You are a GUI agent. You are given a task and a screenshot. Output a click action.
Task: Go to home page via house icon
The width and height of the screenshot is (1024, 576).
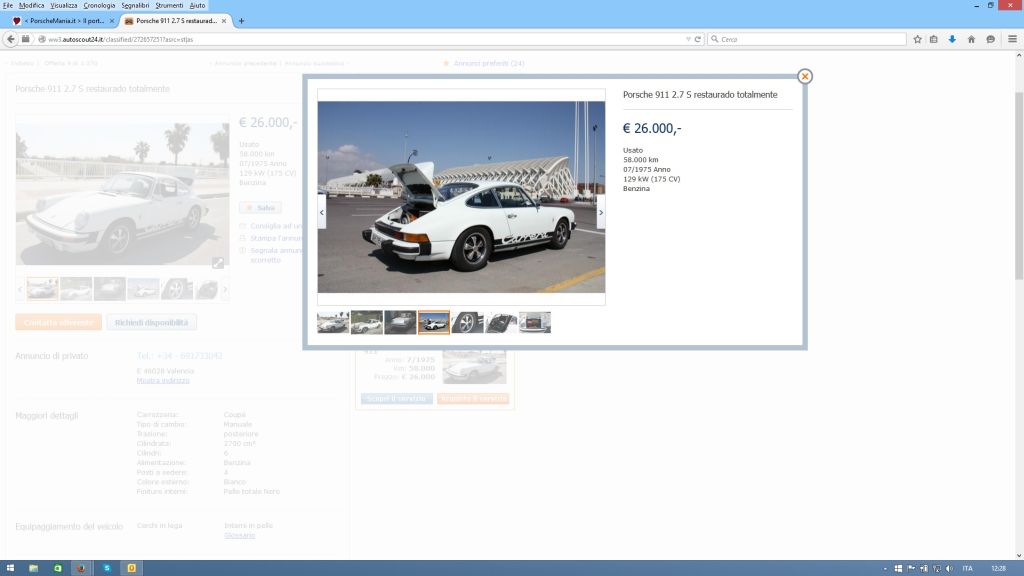(971, 39)
